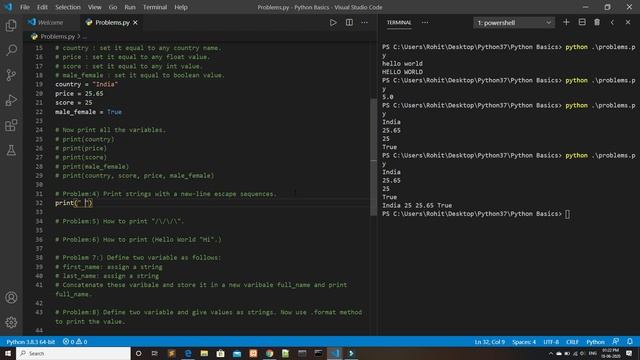640x360 pixels.
Task: Open the Accounts menu icon
Action: (x=11, y=298)
